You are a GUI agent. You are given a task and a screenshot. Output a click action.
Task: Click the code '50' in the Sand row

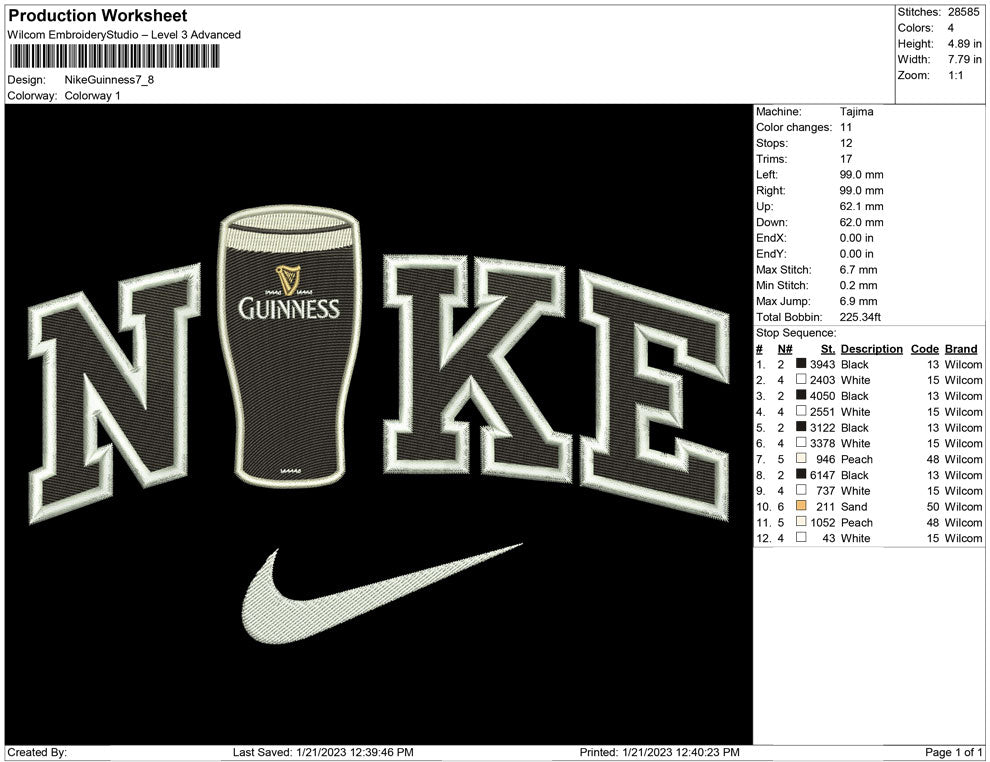[x=933, y=506]
